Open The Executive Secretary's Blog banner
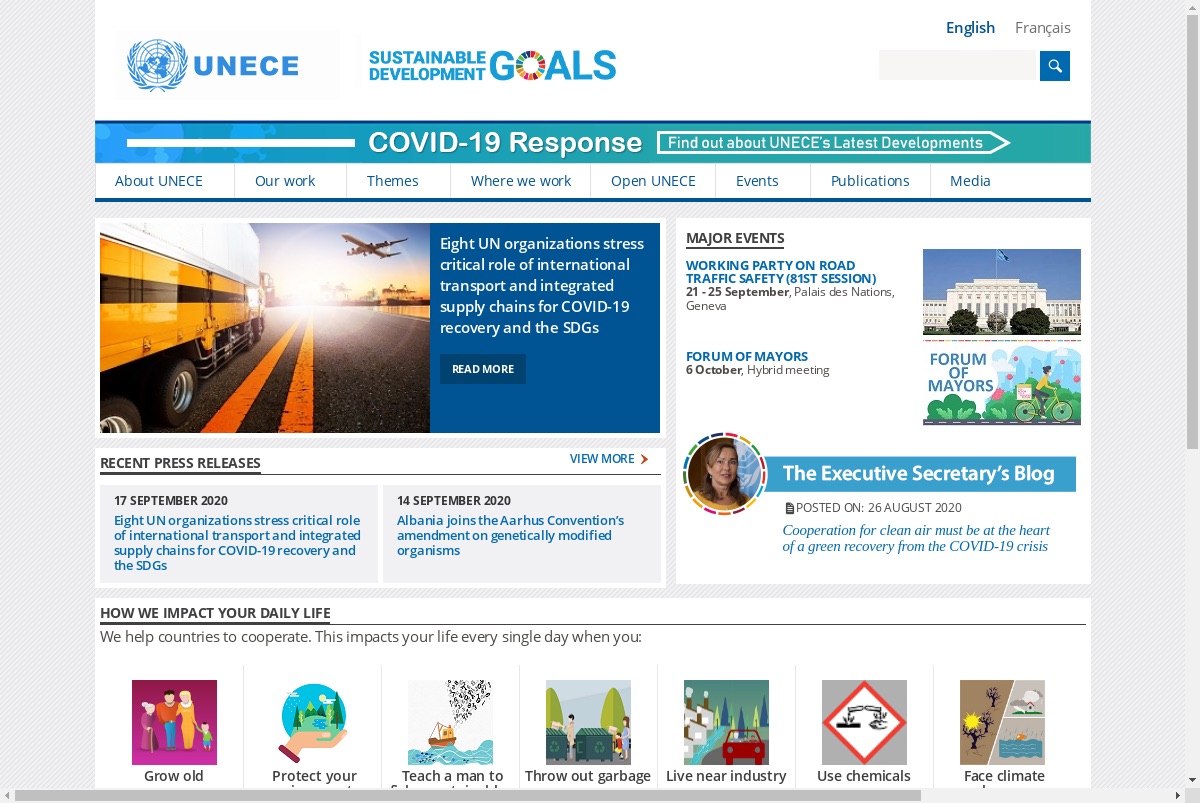The width and height of the screenshot is (1200, 803). 919,474
